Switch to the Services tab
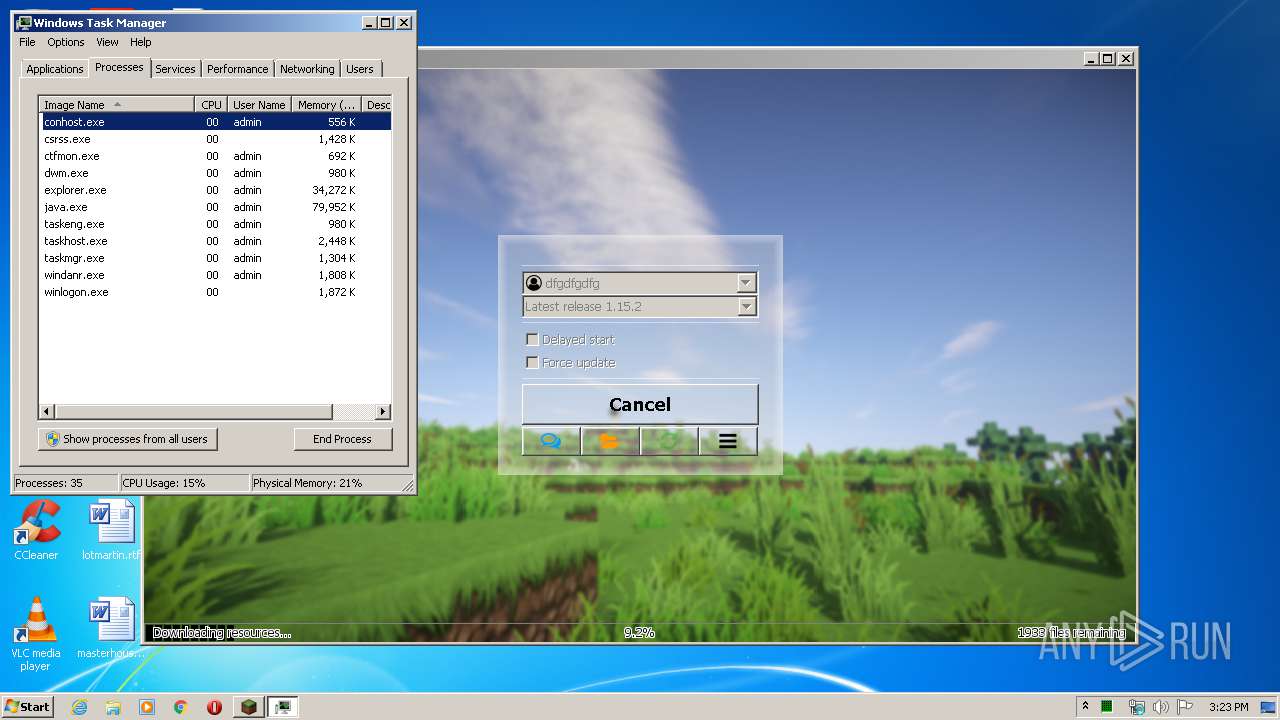1280x720 pixels. pyautogui.click(x=175, y=69)
